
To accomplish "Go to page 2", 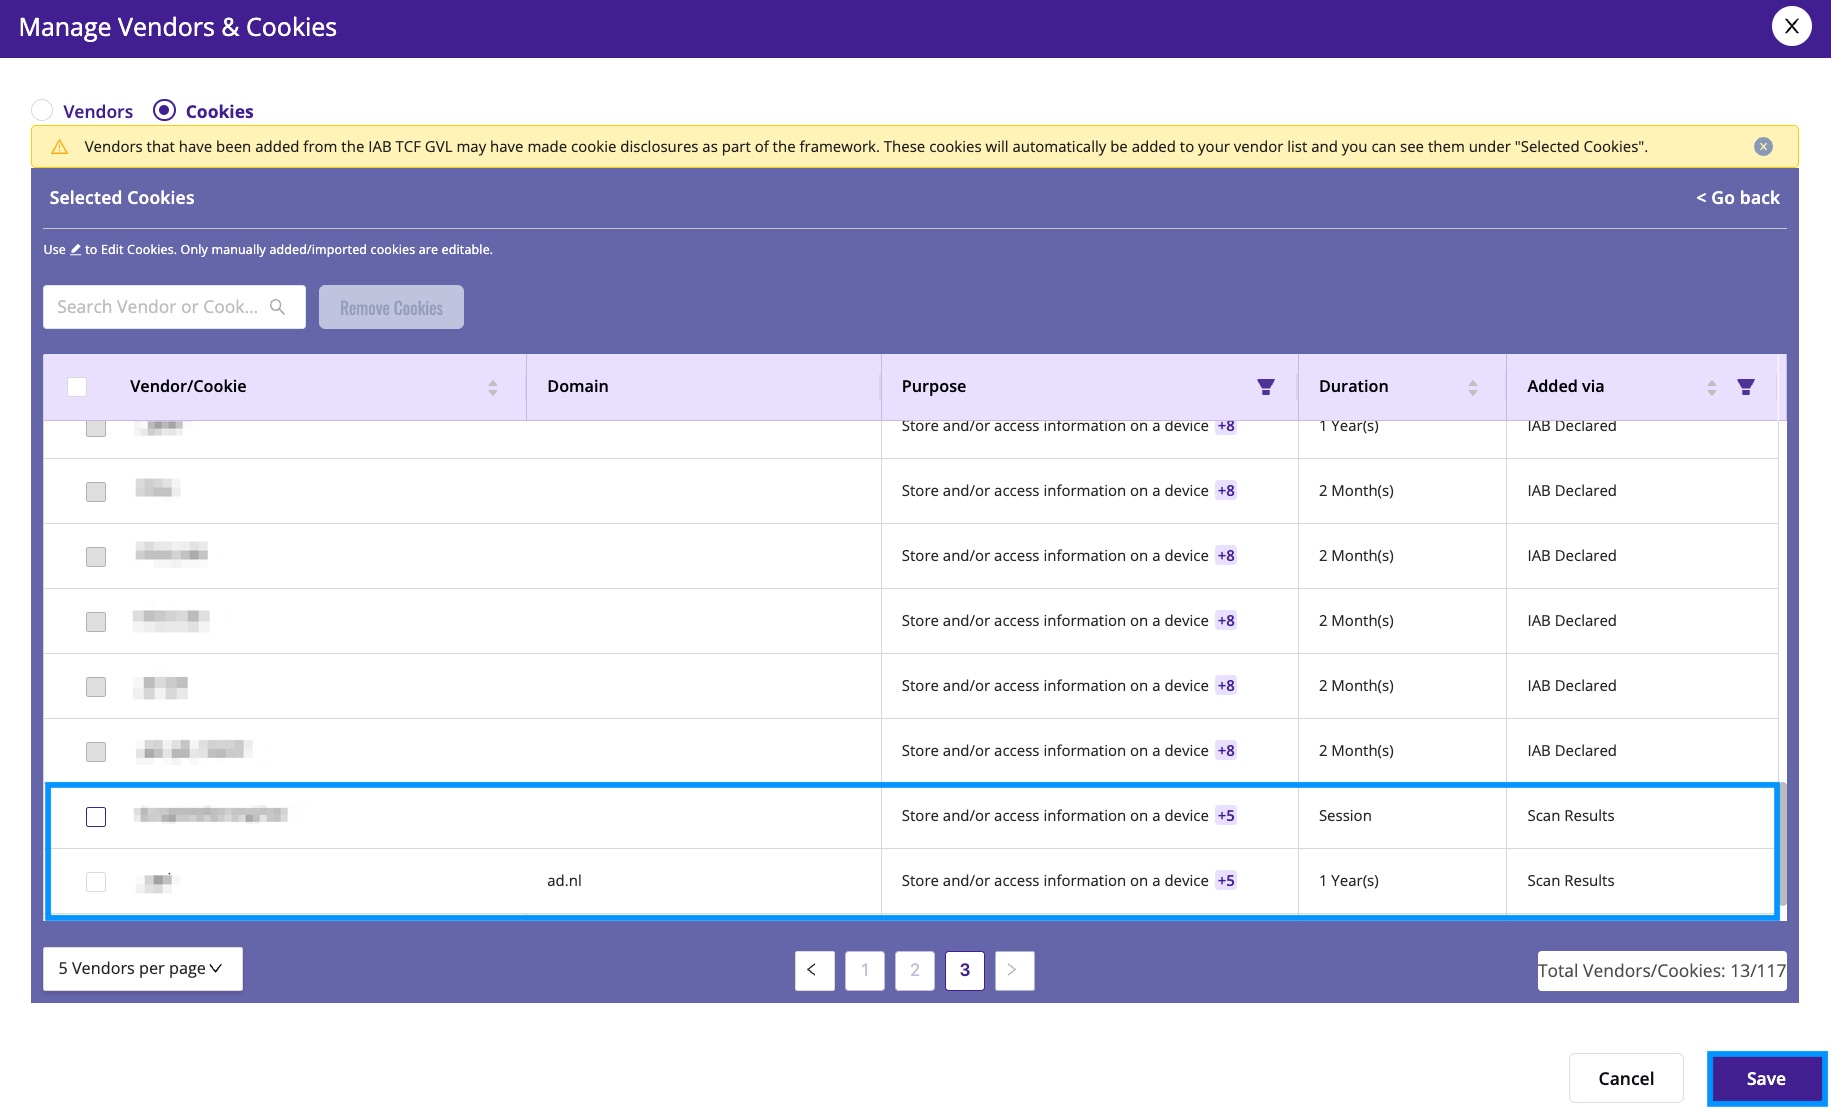I will pos(915,971).
